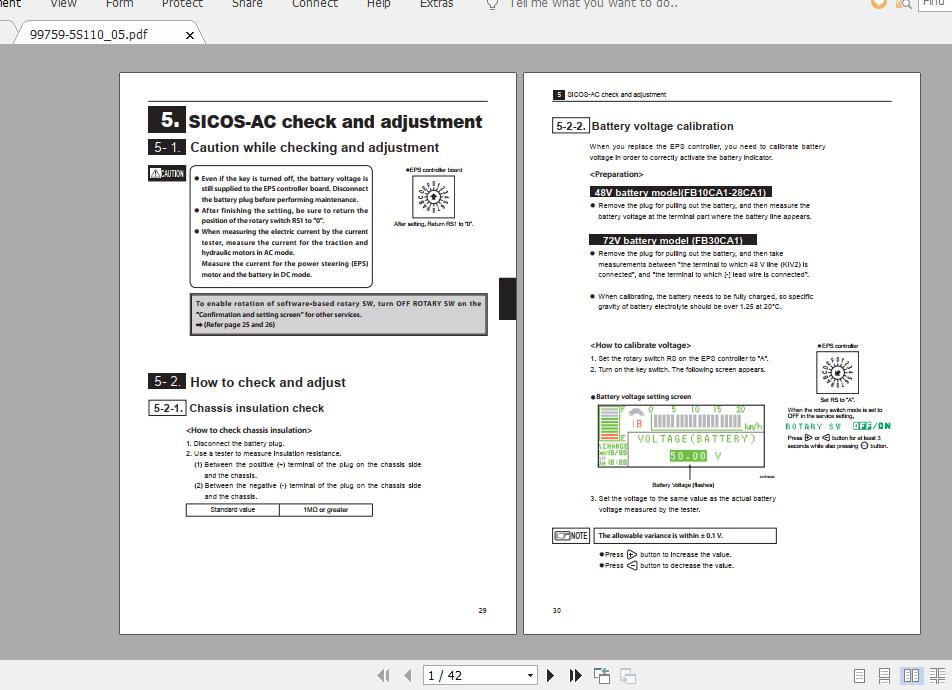
Task: Click the find search icon near Find box
Action: click(x=904, y=4)
